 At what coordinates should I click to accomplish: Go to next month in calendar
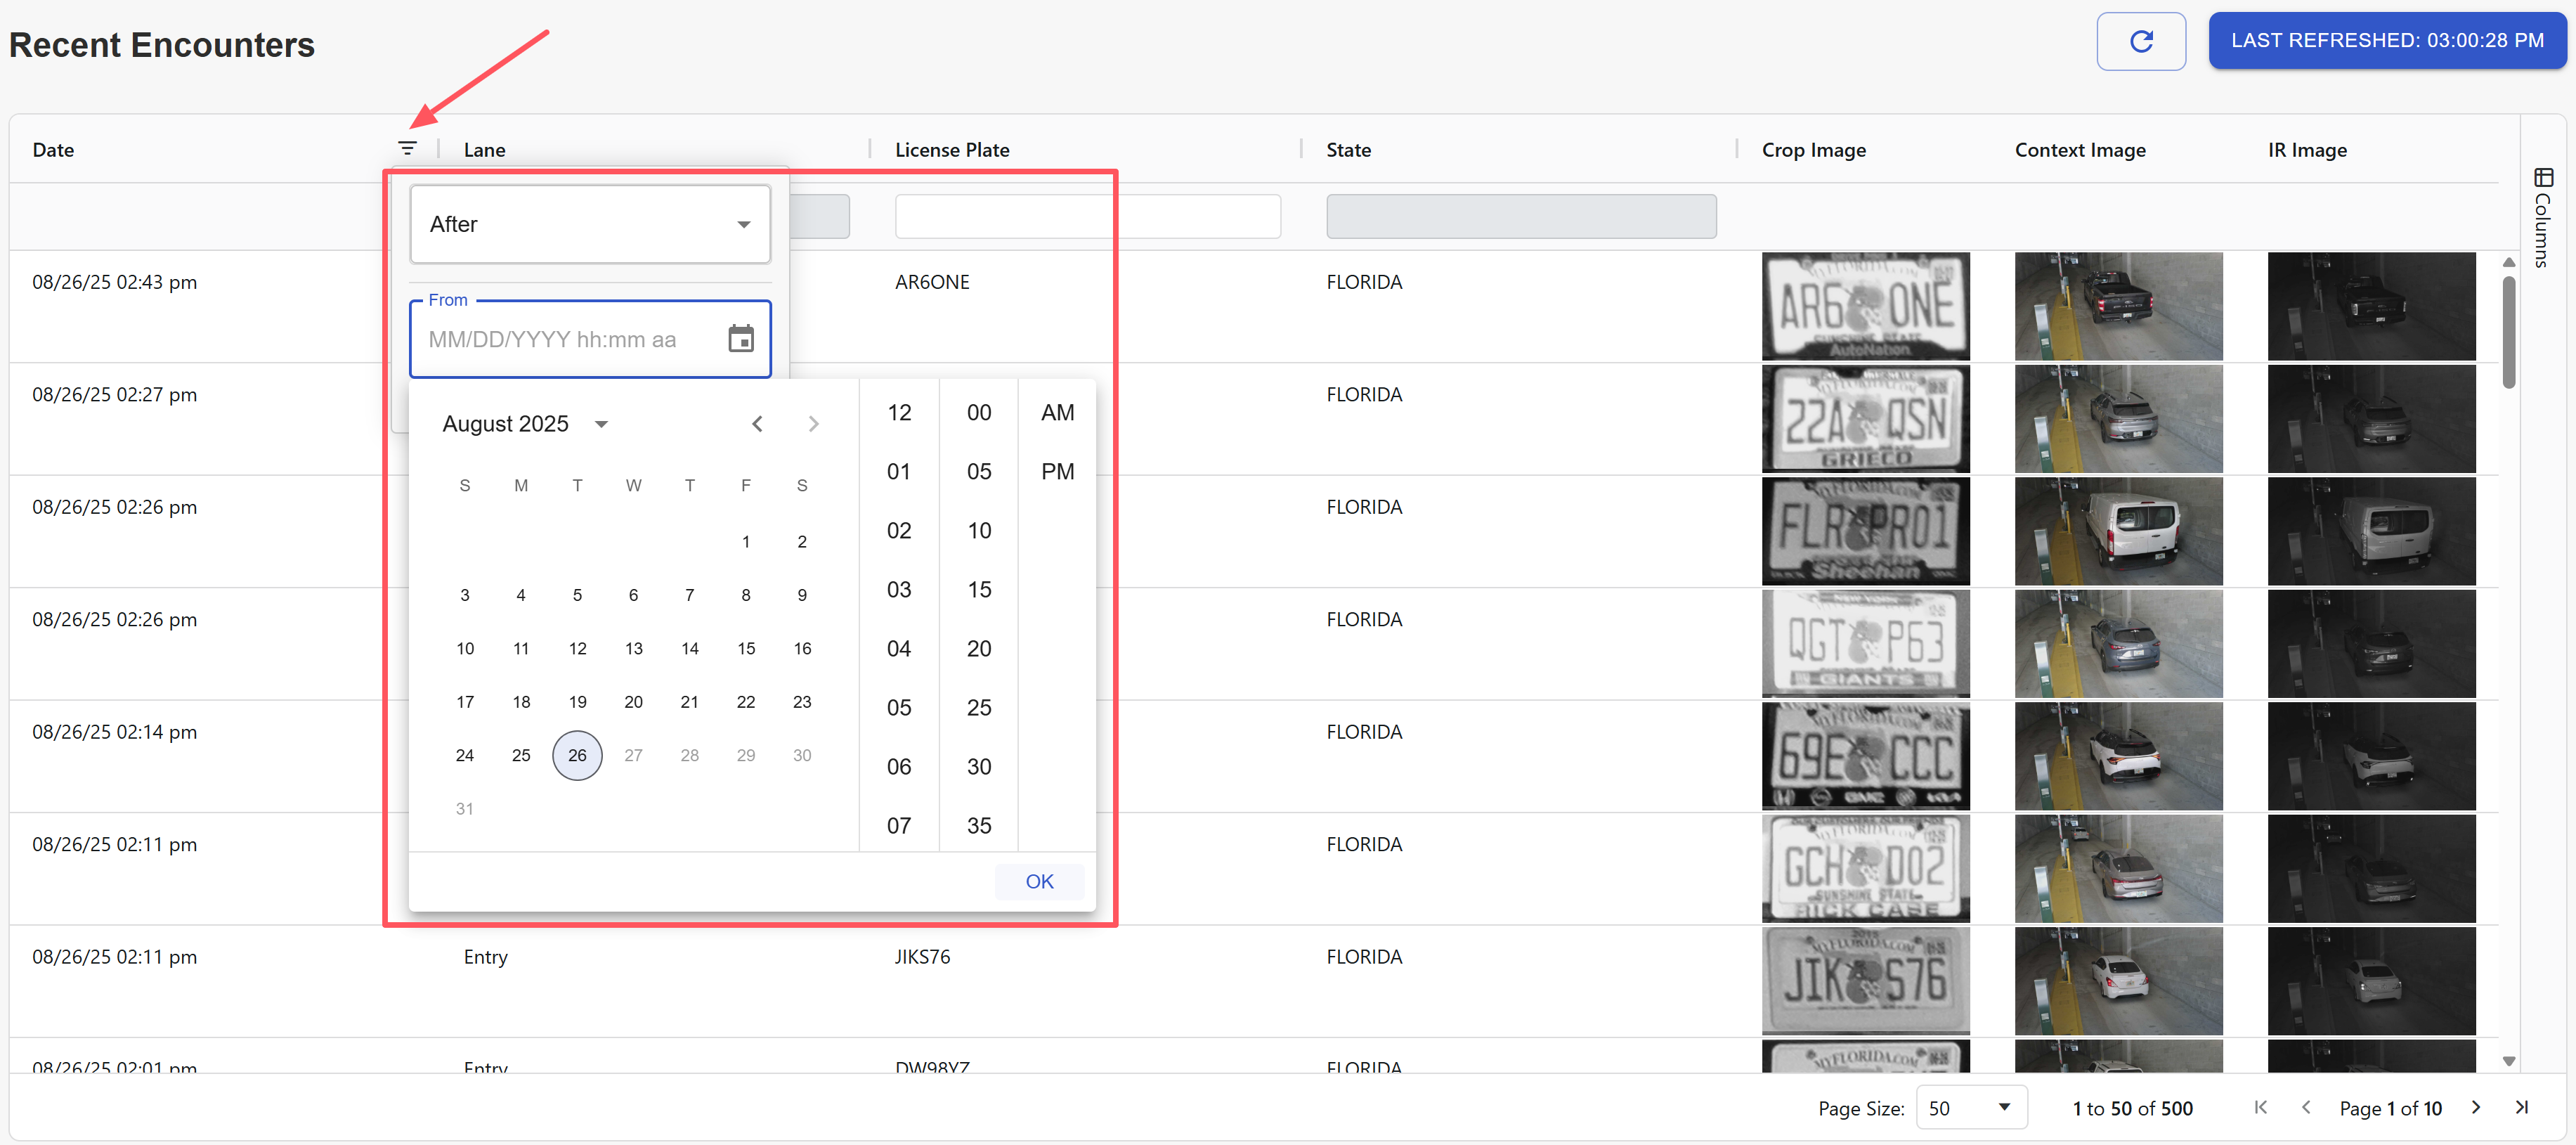tap(813, 424)
